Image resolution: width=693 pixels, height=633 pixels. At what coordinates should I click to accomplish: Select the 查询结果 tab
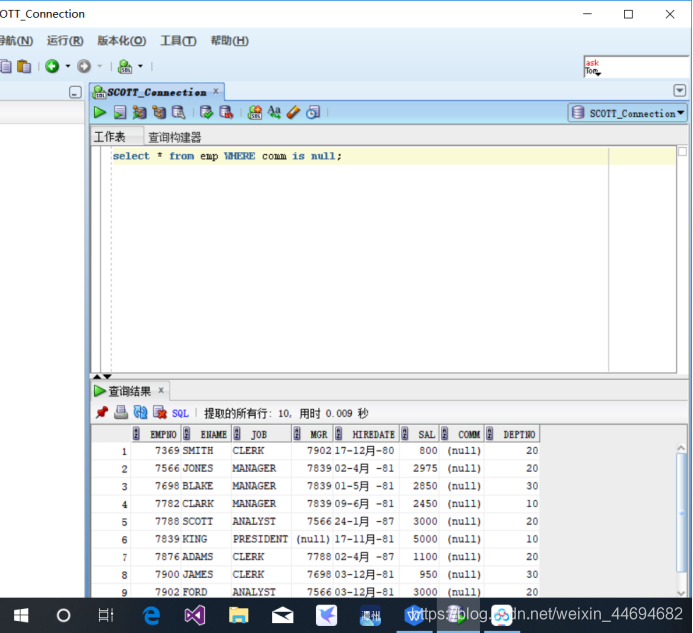pyautogui.click(x=129, y=391)
